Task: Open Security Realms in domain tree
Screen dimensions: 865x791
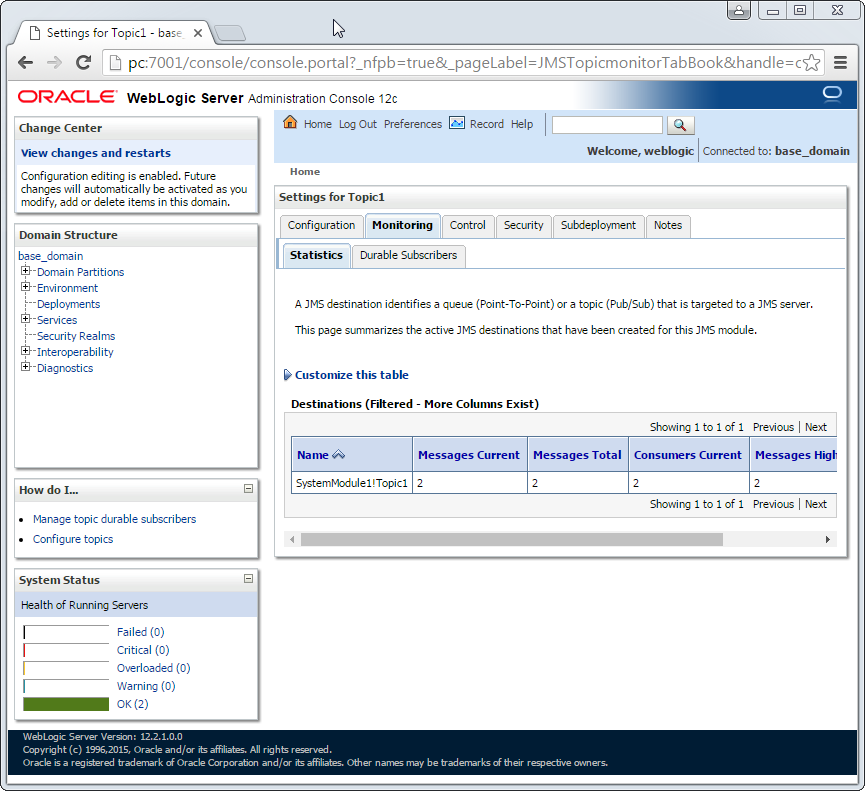Action: pos(76,336)
